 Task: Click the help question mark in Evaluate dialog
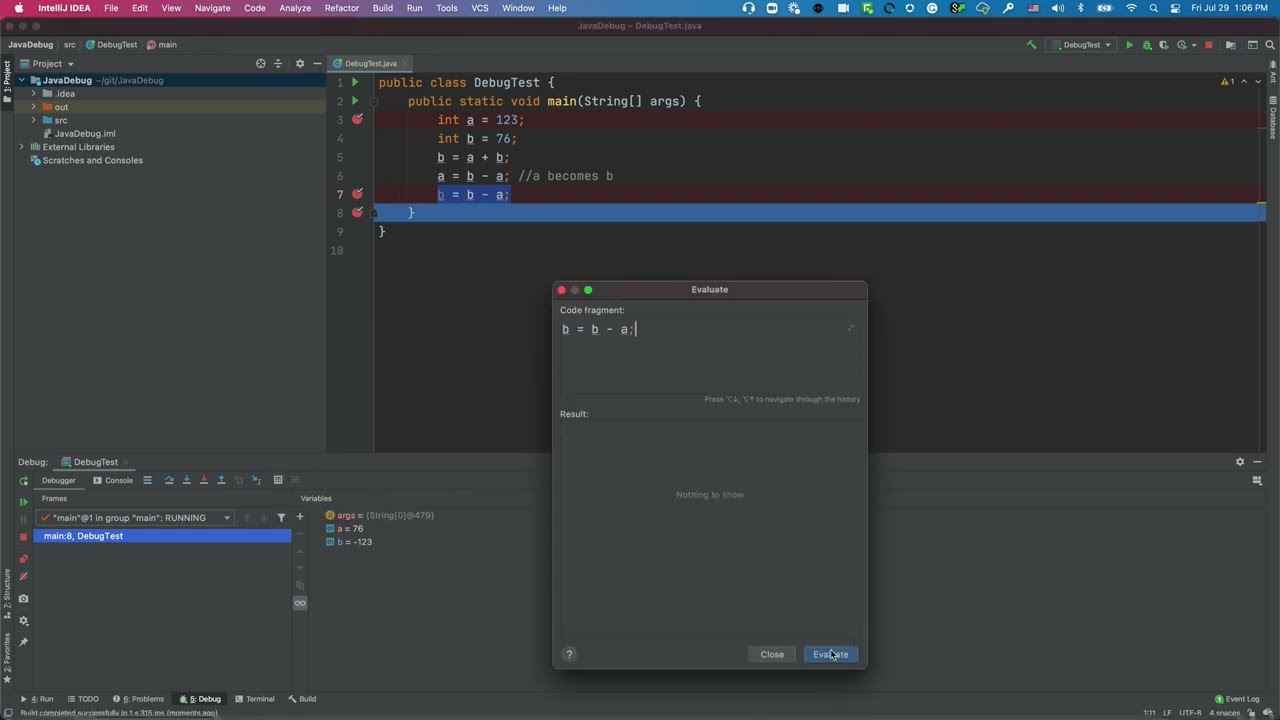[x=569, y=654]
